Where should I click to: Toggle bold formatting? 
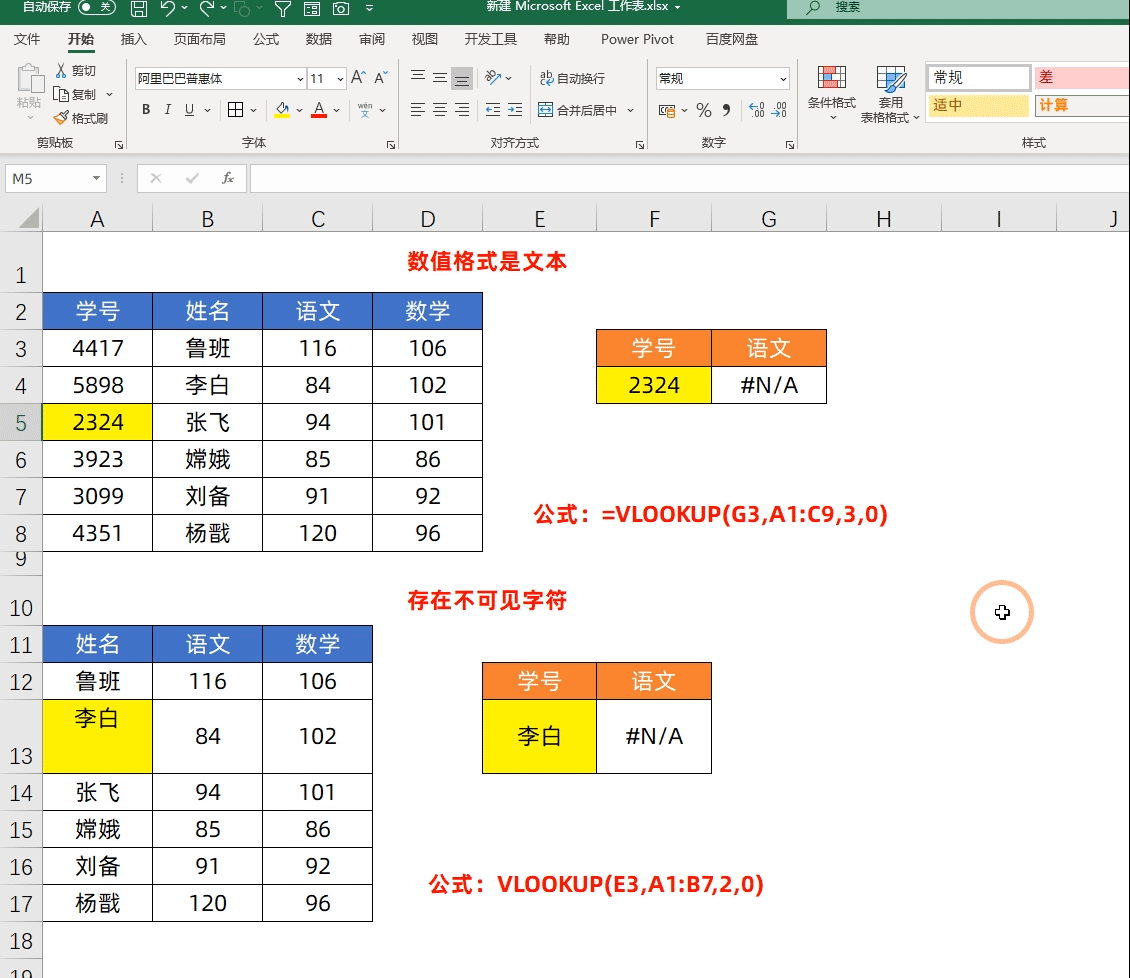(146, 110)
